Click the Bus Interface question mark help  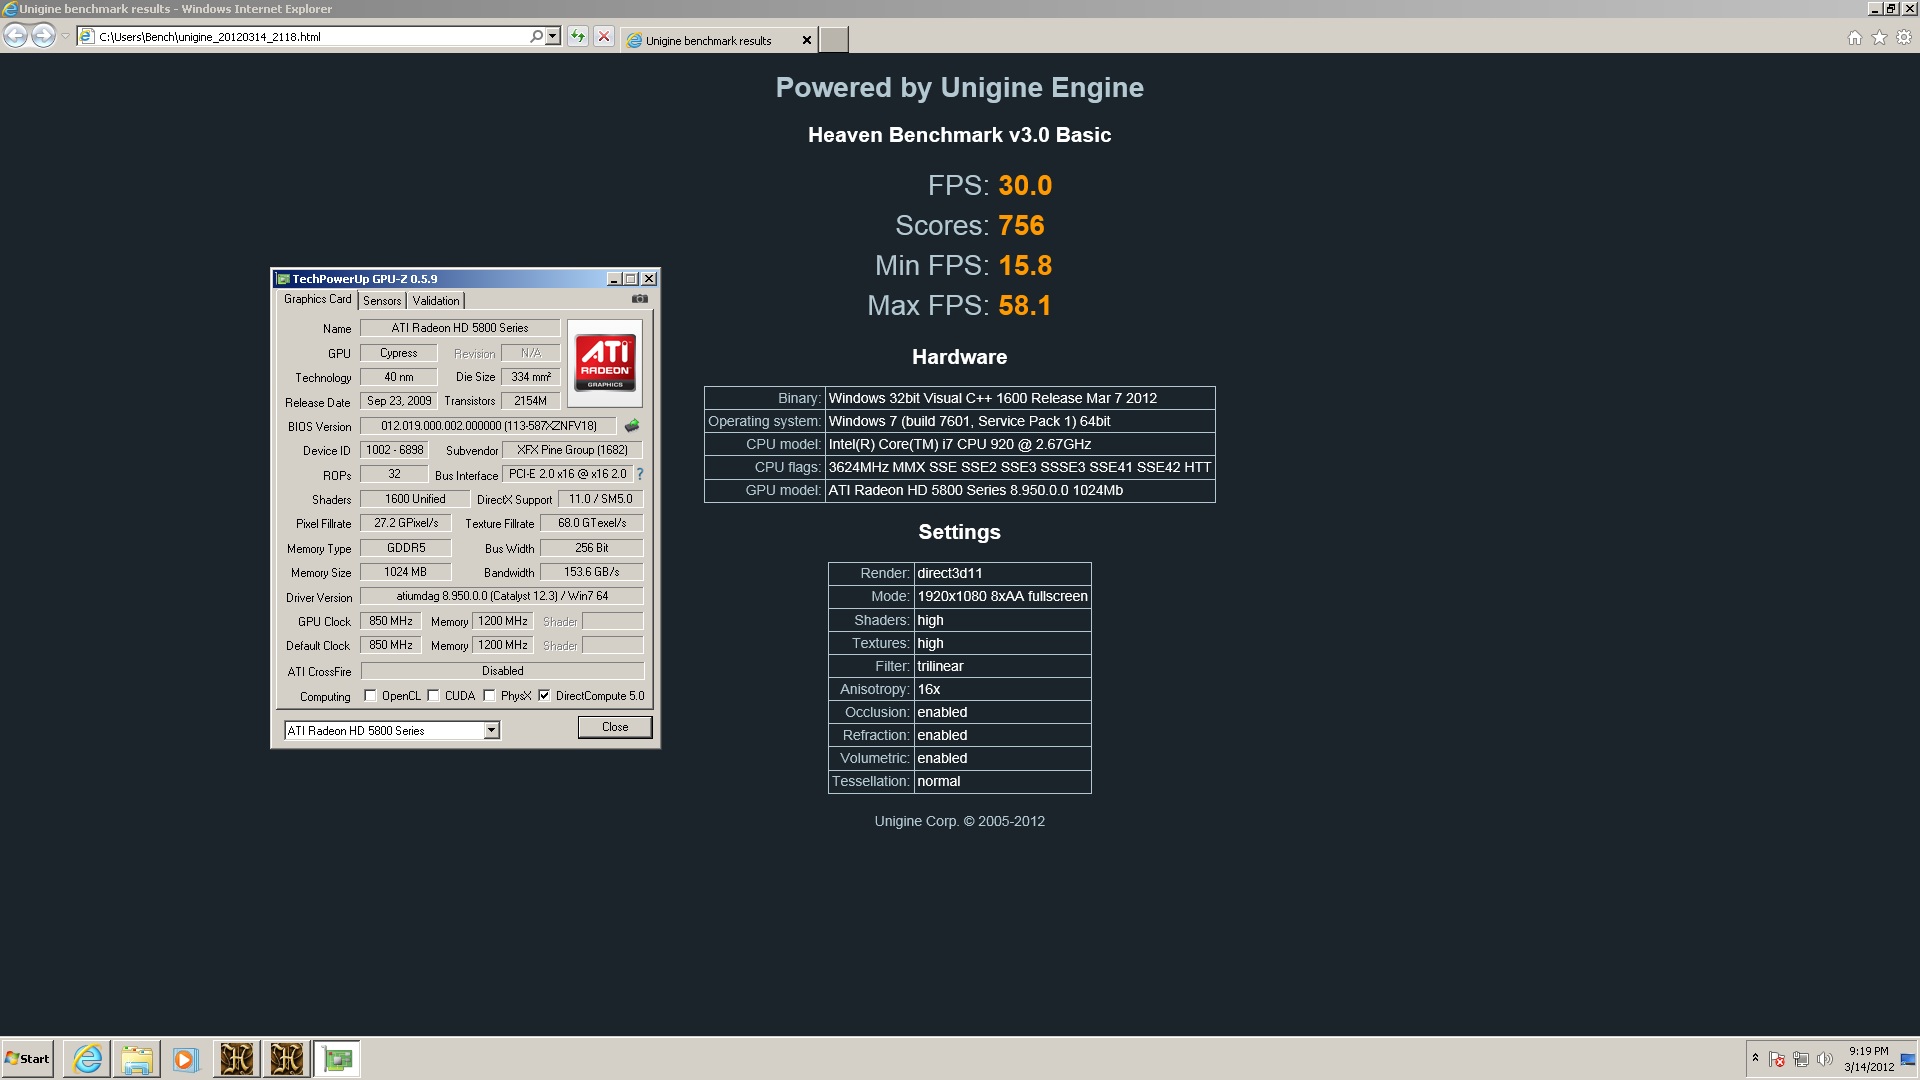640,474
